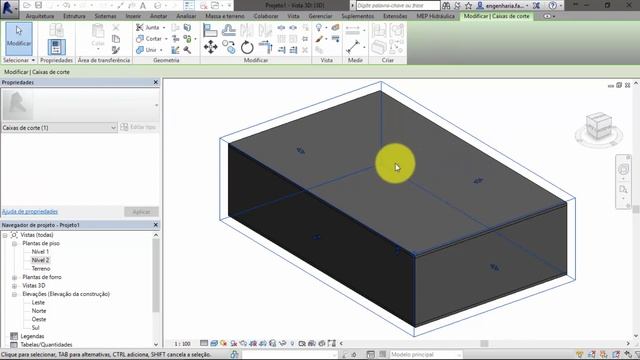The height and width of the screenshot is (360, 640).
Task: Click the Unir geometry tool
Action: 147,49
